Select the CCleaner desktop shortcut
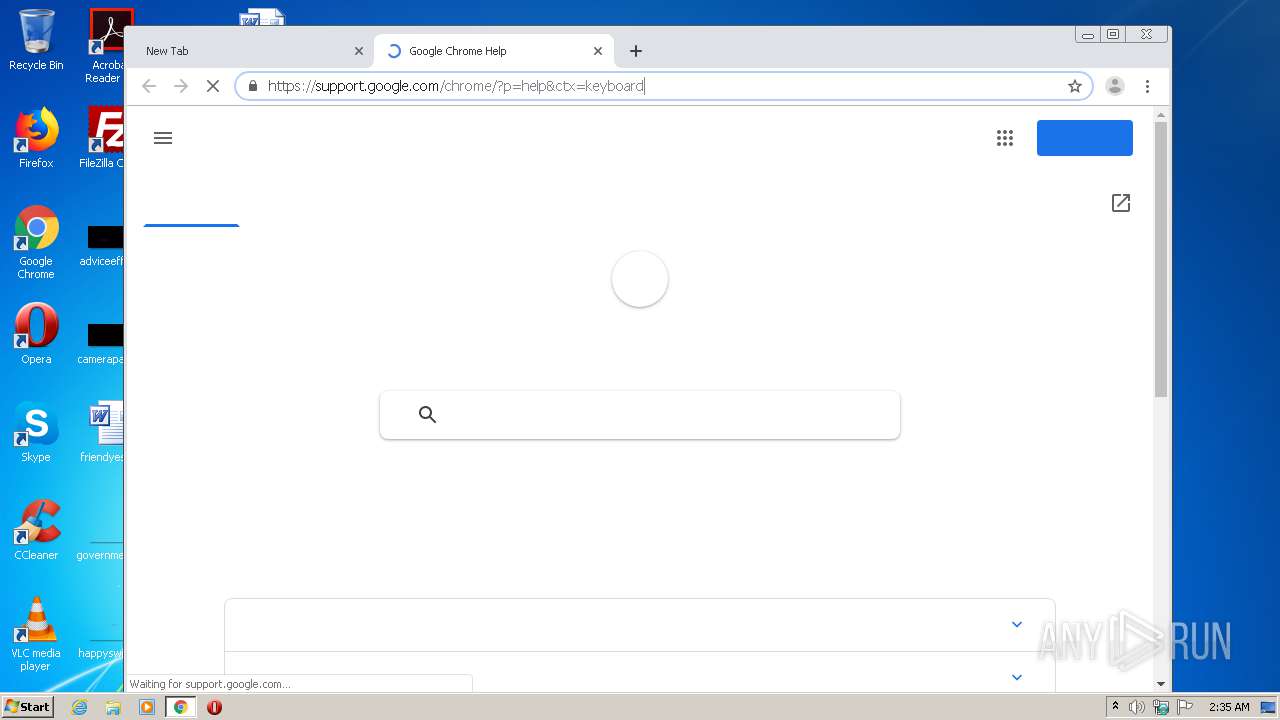 (36, 530)
